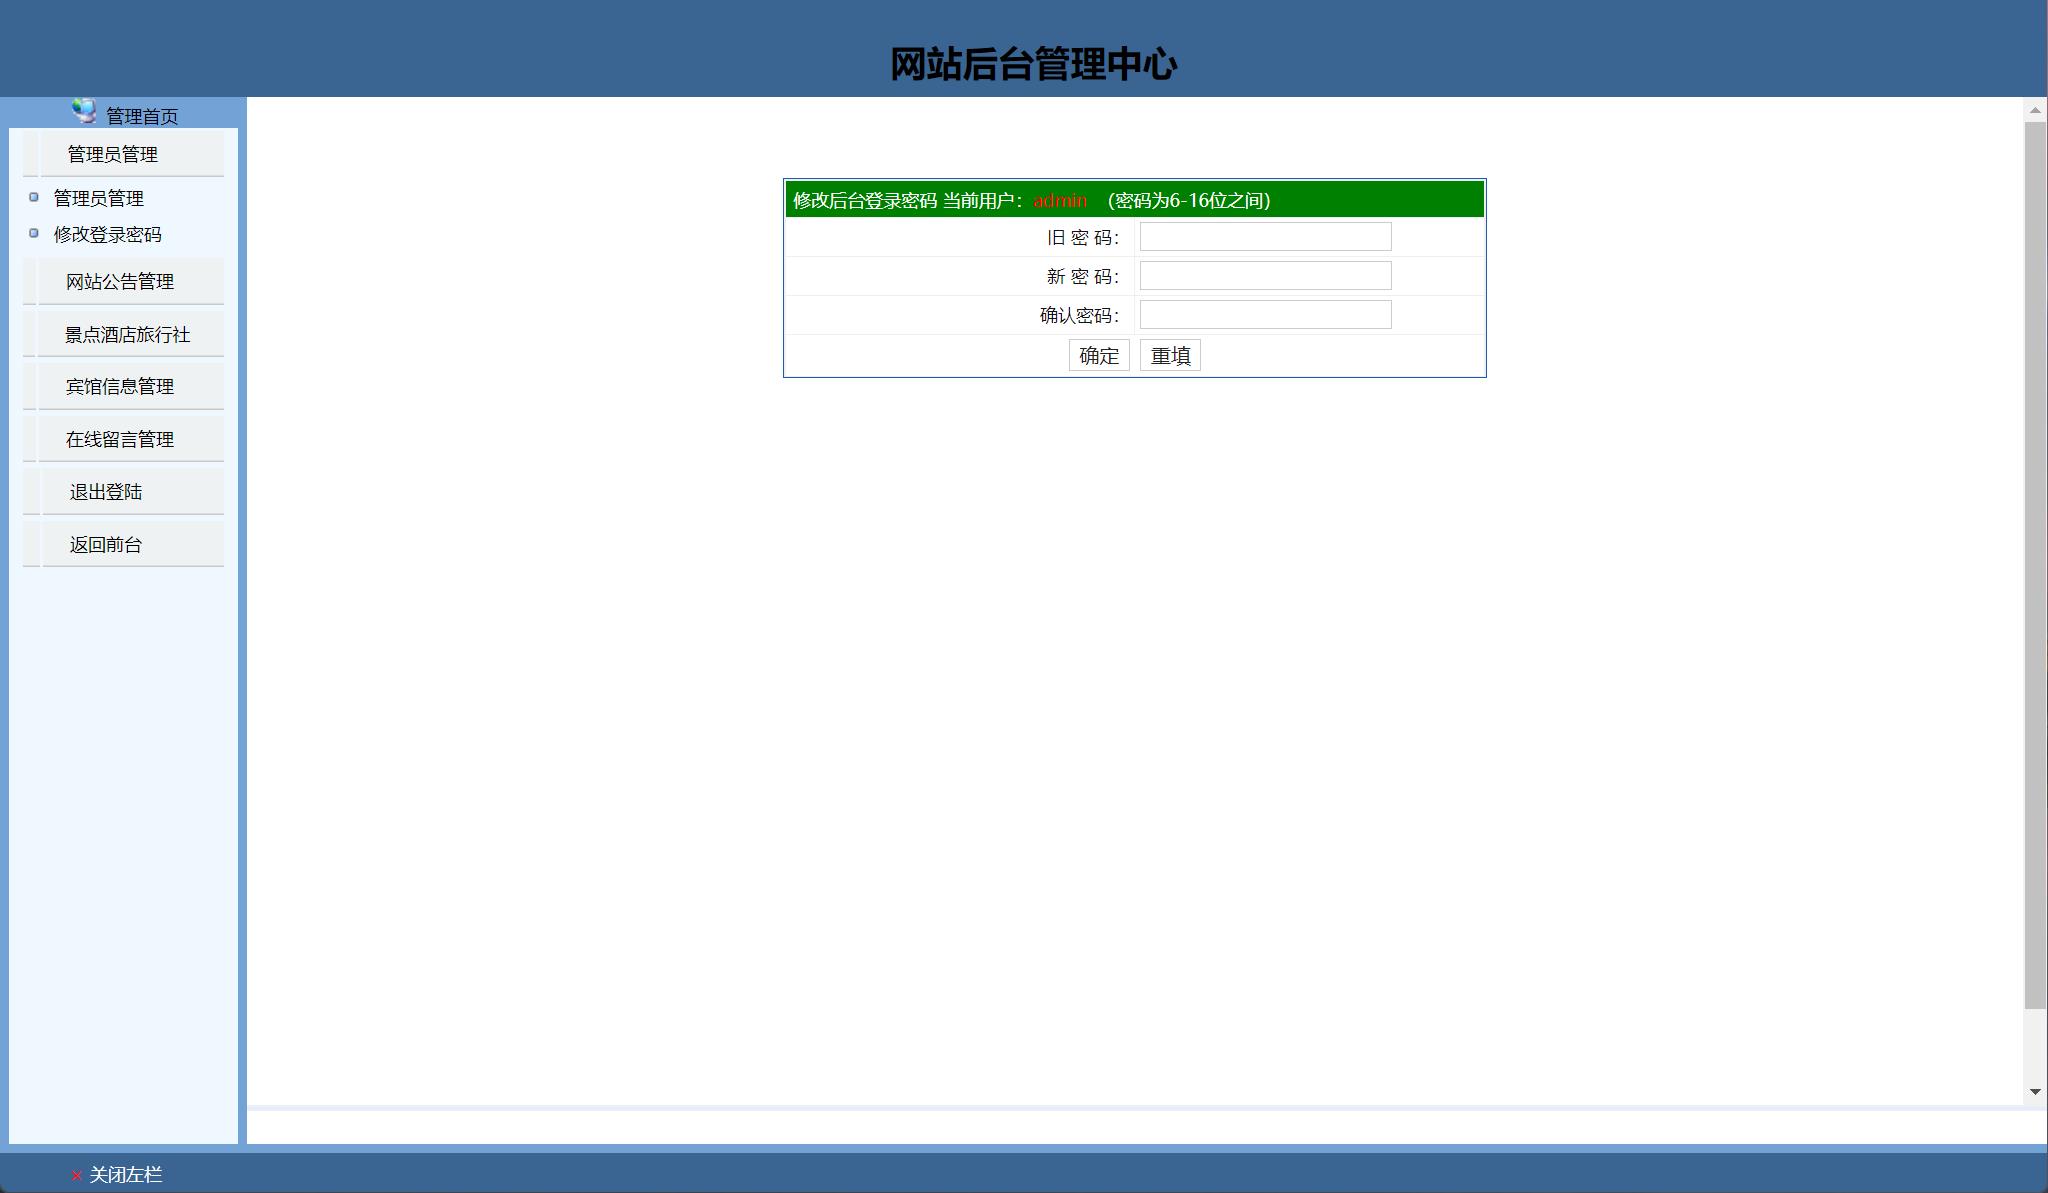Open 修改登录密码 submenu link

click(107, 234)
